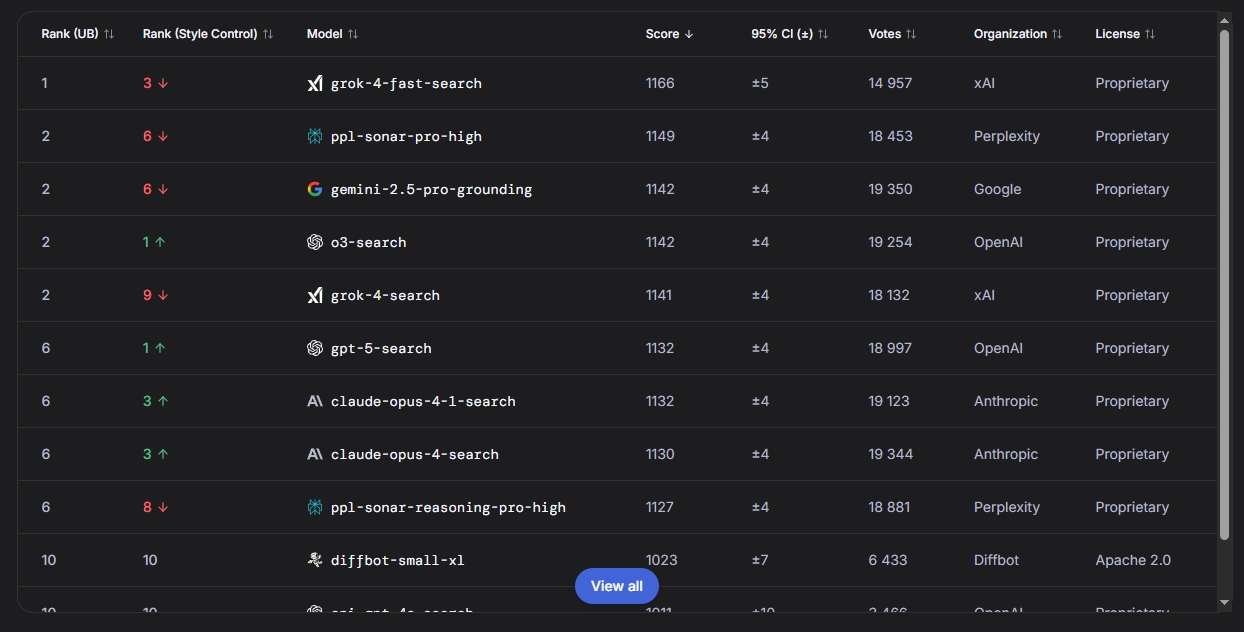Click the scrollbar down arrow
The width and height of the screenshot is (1244, 632).
(1224, 603)
